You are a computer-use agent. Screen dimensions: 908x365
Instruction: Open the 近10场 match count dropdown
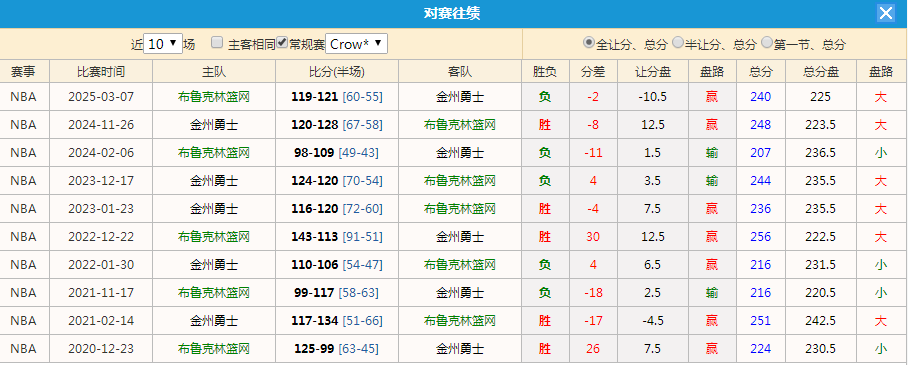pos(163,43)
